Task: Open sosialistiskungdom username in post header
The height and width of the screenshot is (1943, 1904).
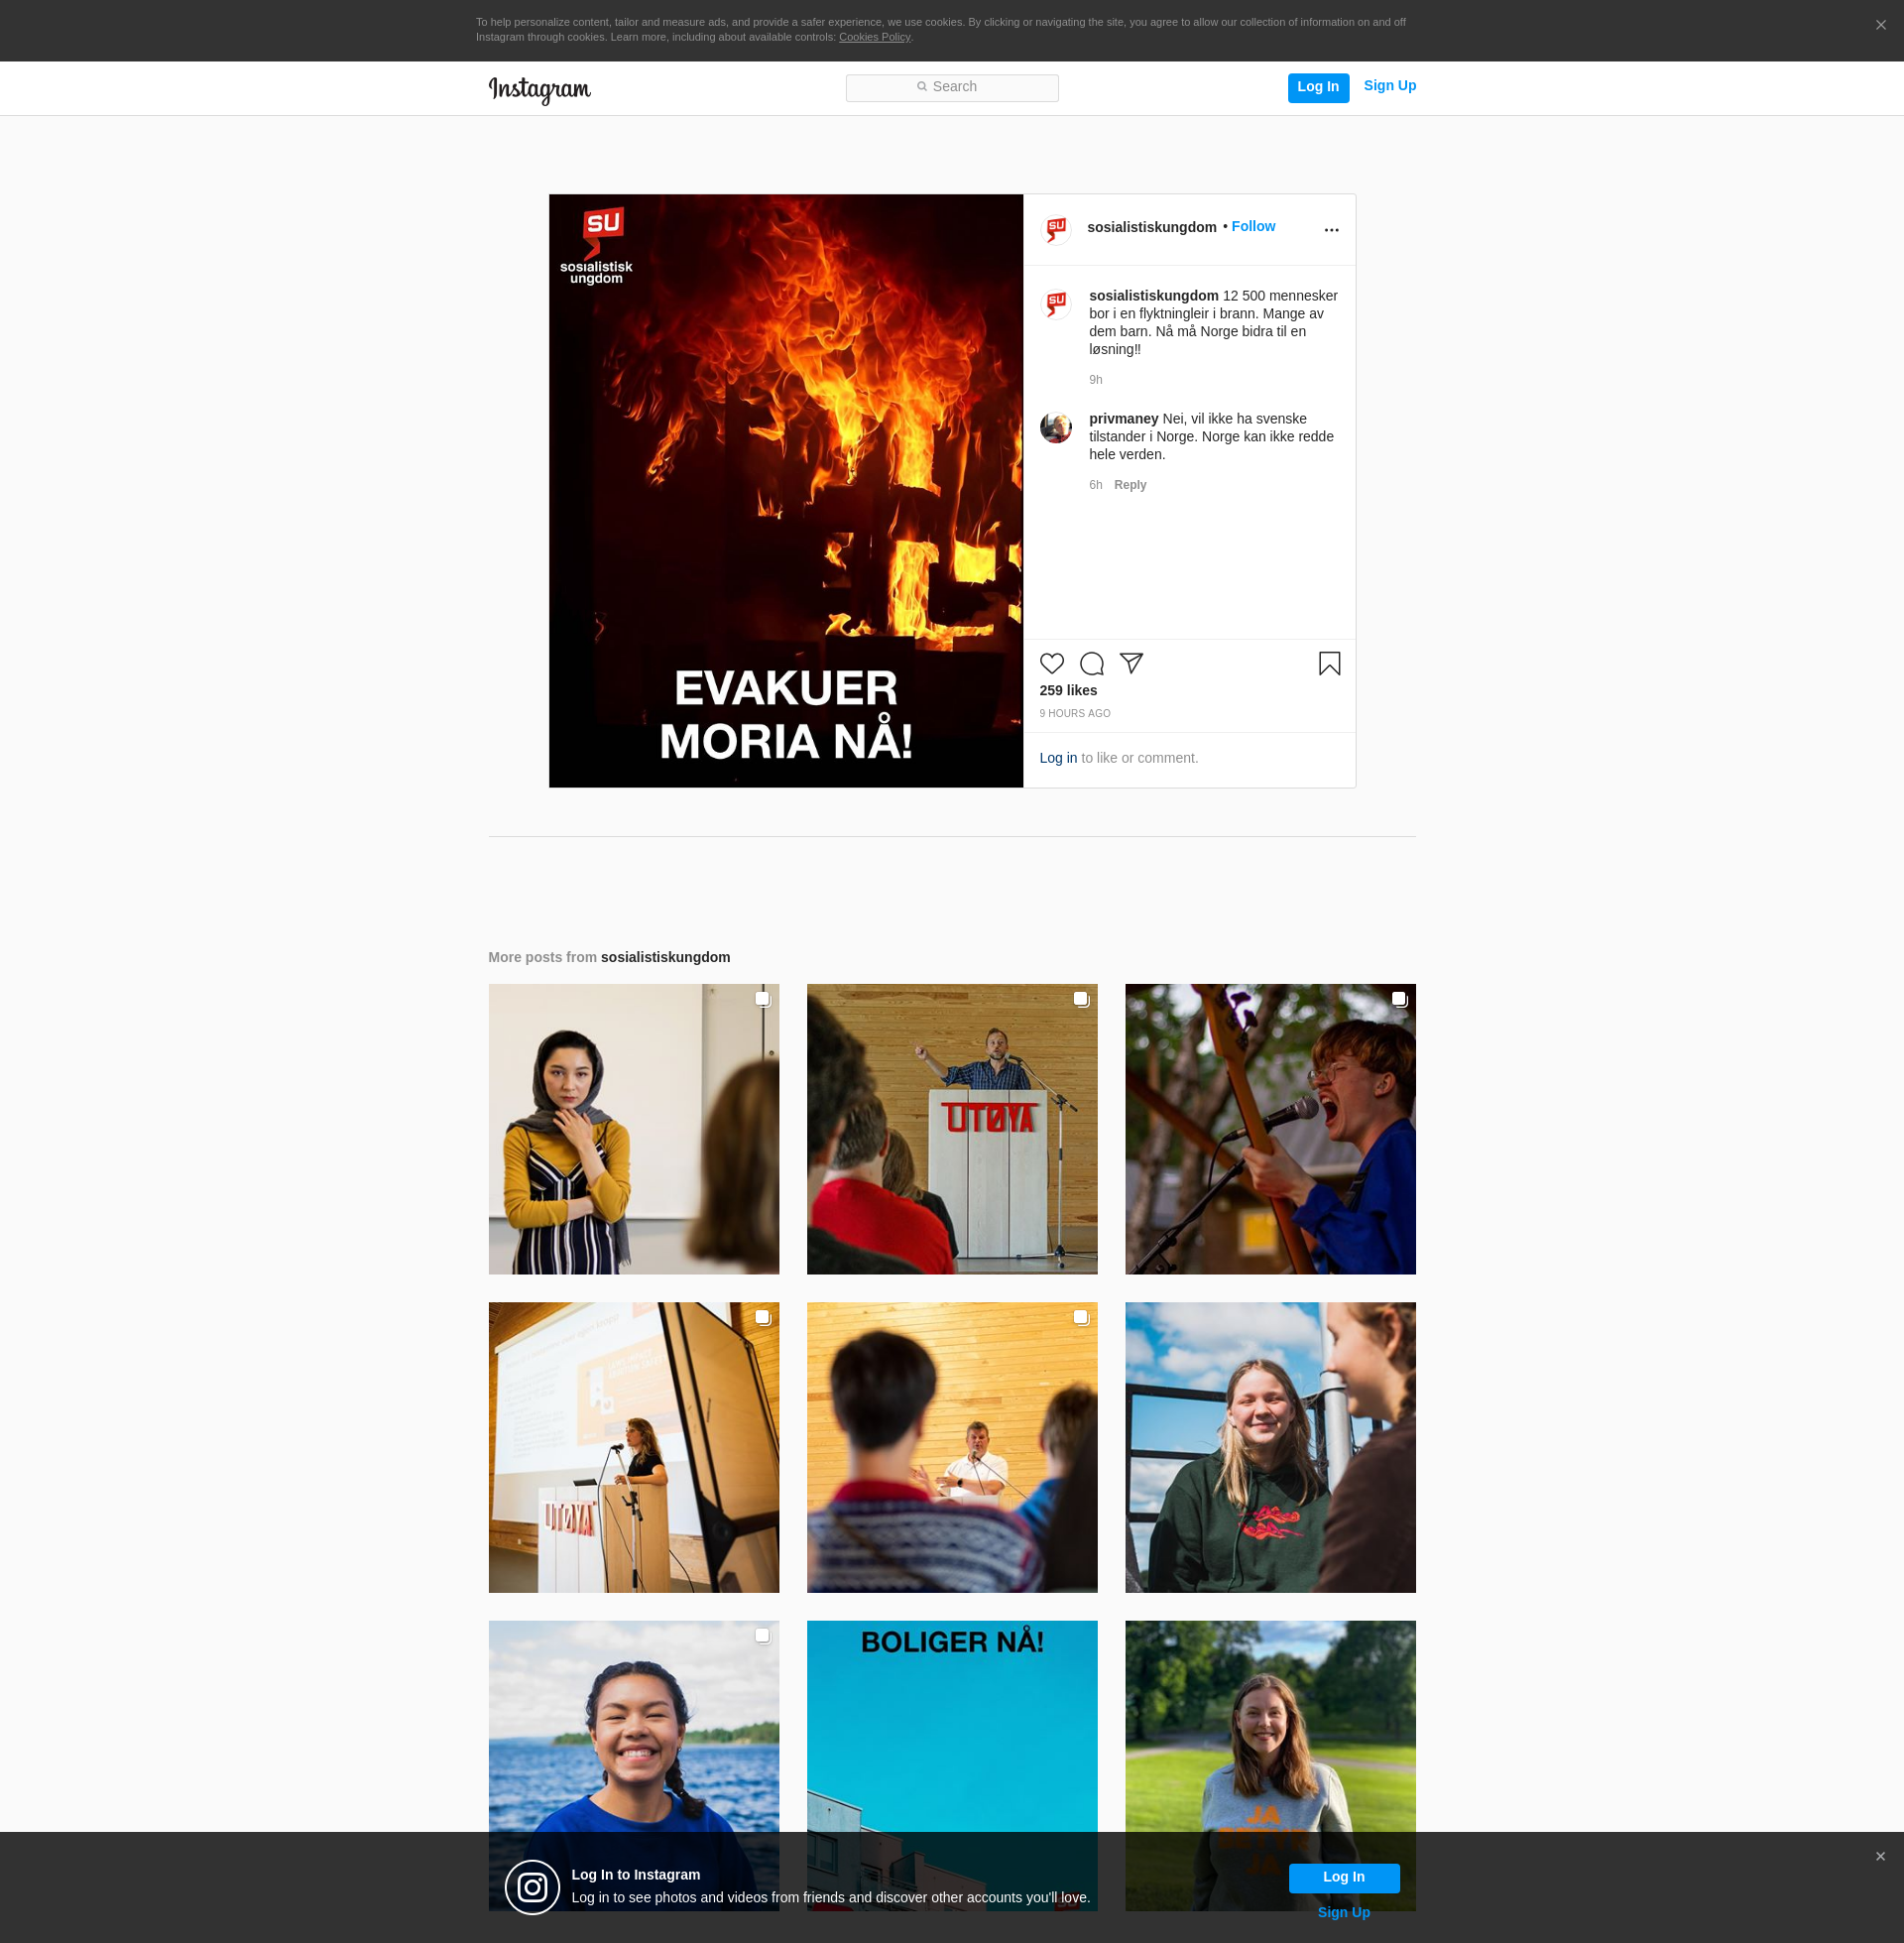Action: 1151,228
